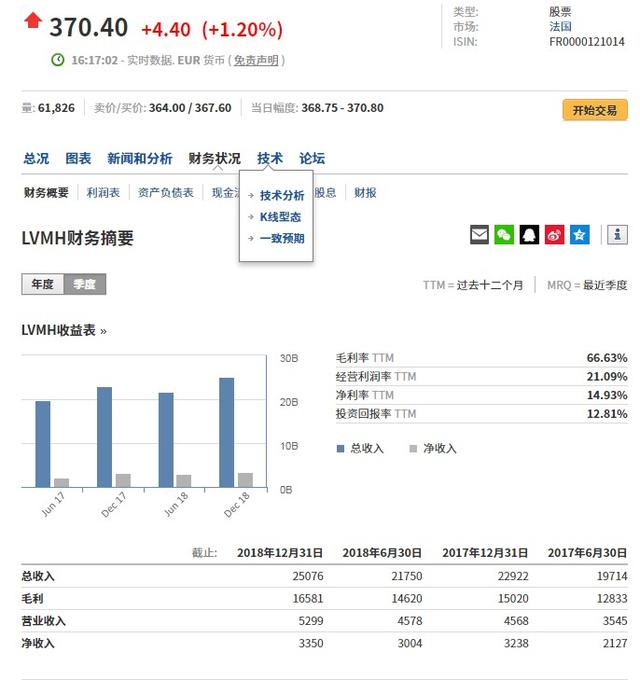
Task: Click the red up-arrow price indicator
Action: coord(33,20)
